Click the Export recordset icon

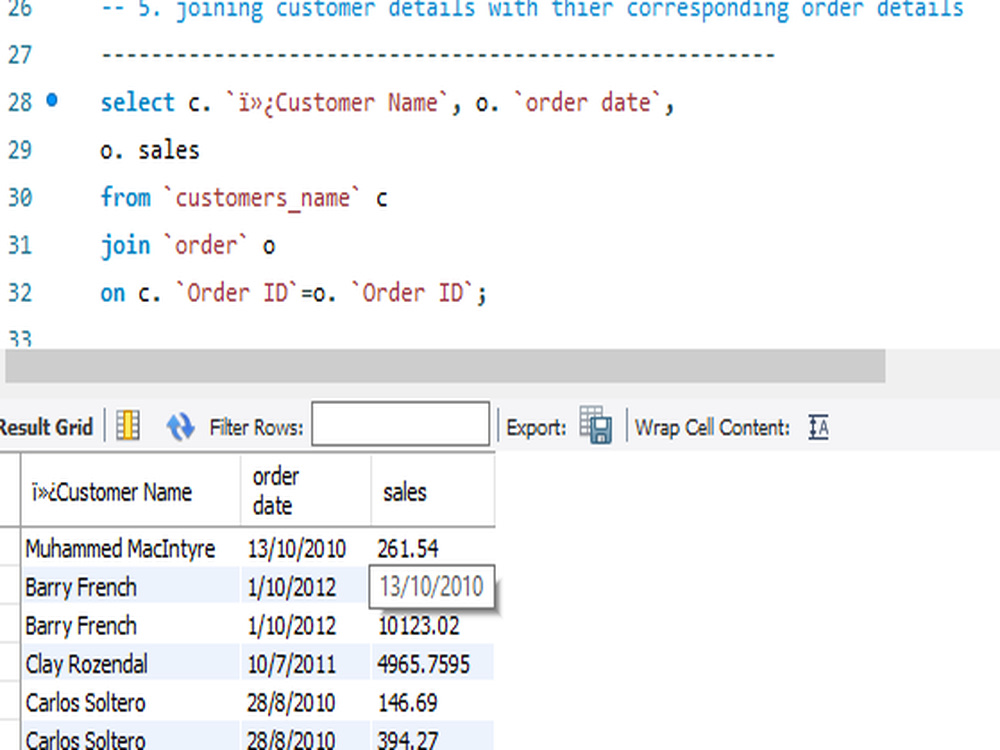(x=596, y=425)
